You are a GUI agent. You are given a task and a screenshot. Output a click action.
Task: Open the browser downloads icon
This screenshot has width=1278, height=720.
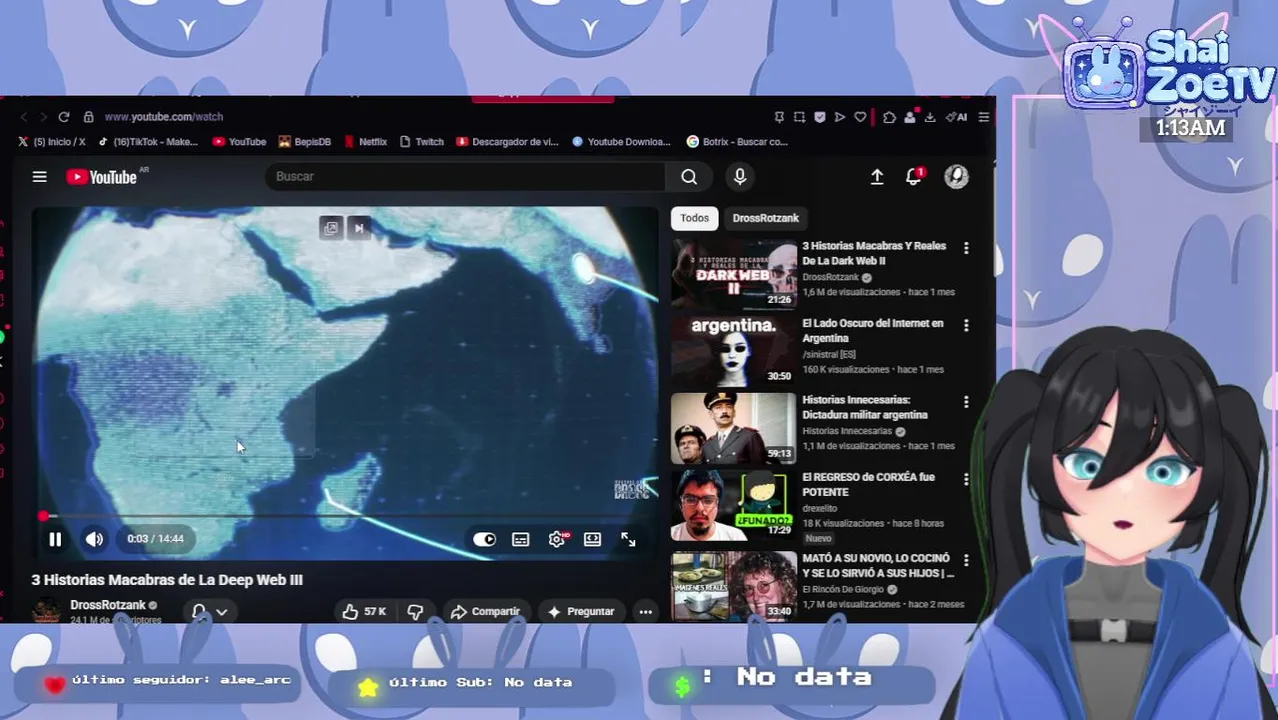click(x=930, y=117)
